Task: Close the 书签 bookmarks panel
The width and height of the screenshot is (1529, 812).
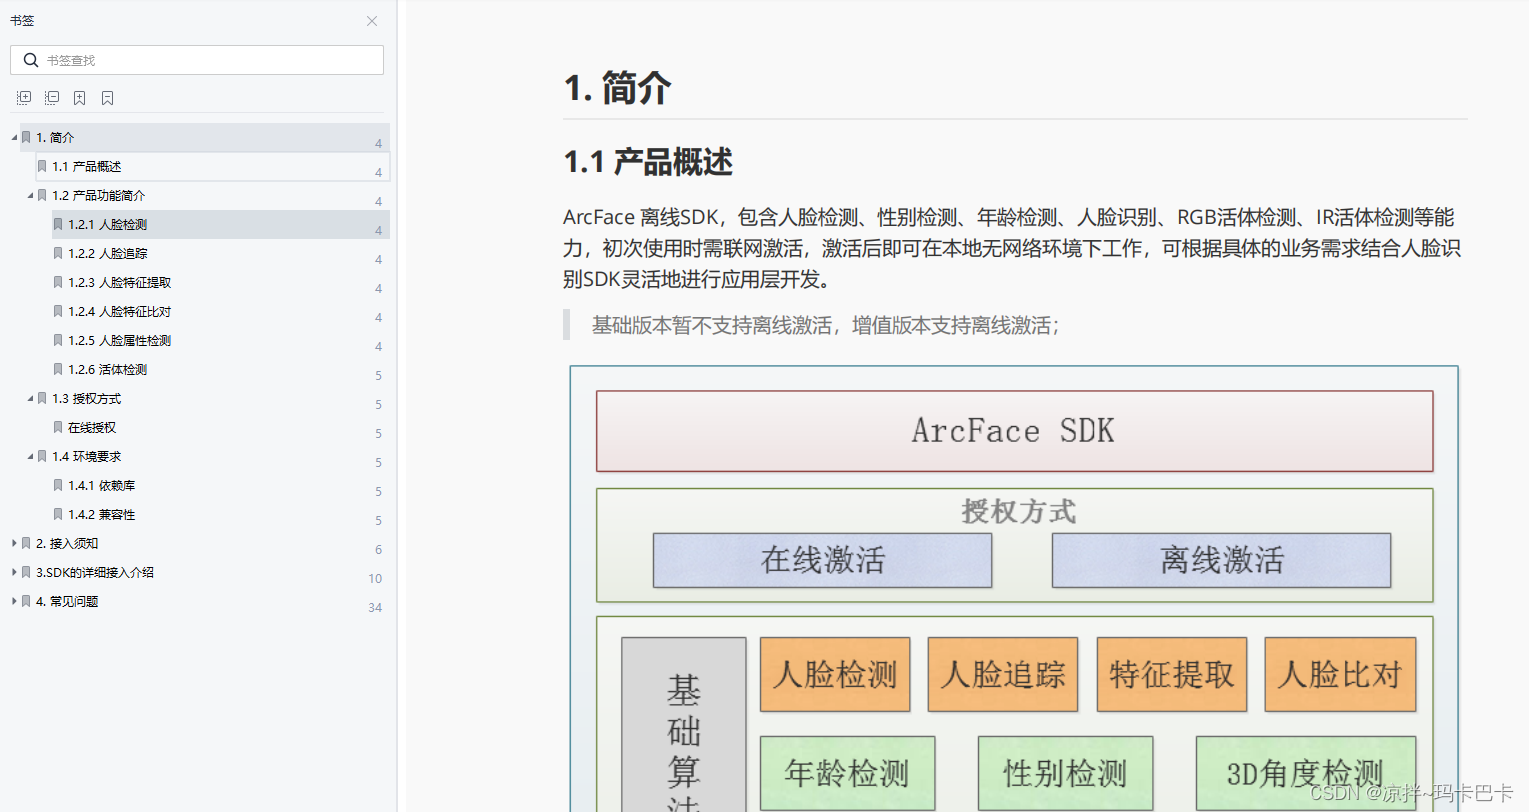Action: [372, 21]
